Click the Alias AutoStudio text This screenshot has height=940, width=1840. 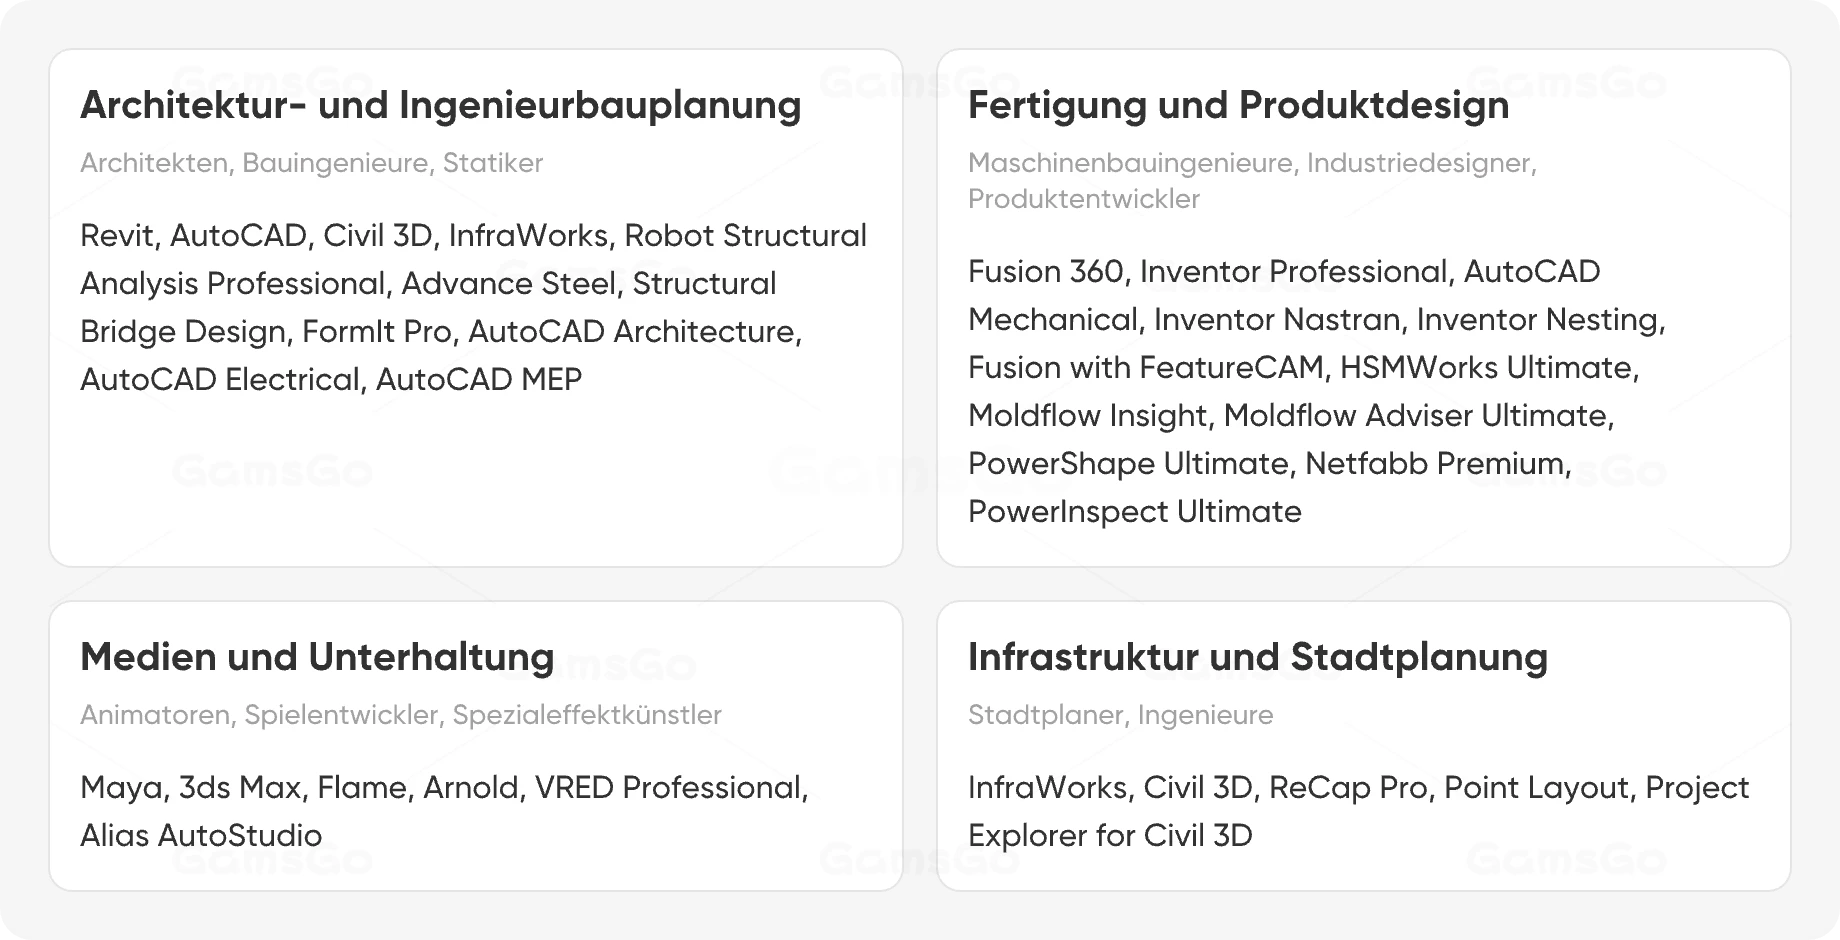[x=201, y=836]
